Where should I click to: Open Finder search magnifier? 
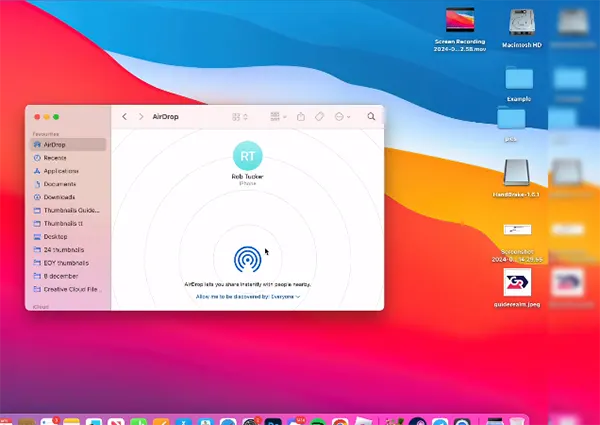click(371, 117)
